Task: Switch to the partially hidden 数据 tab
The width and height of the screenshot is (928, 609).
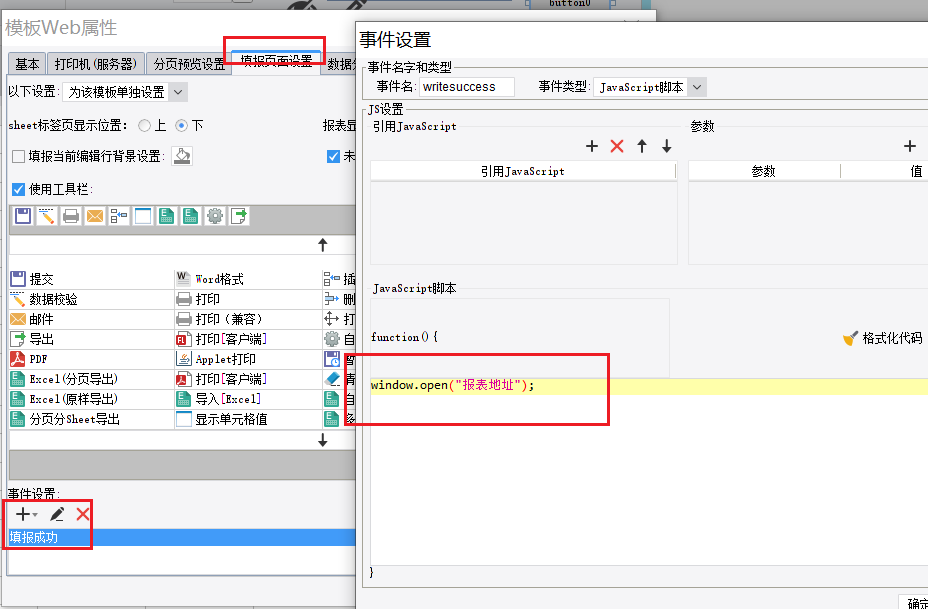Action: click(340, 64)
